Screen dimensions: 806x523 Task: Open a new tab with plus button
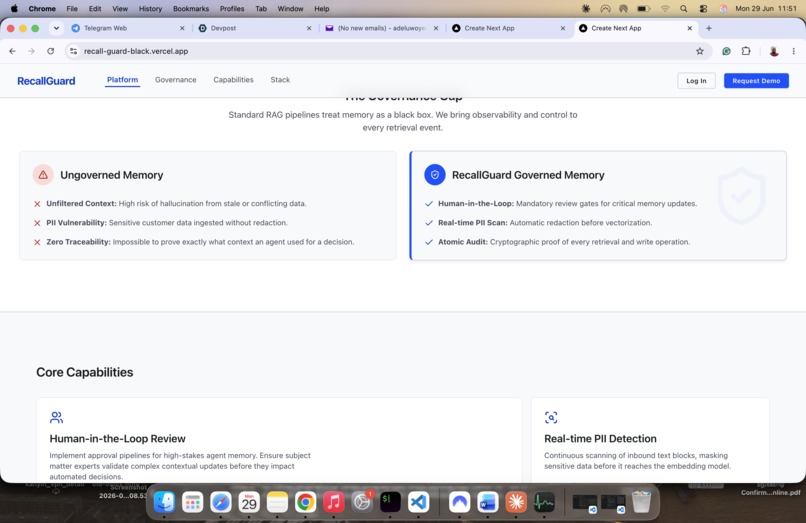(x=709, y=28)
